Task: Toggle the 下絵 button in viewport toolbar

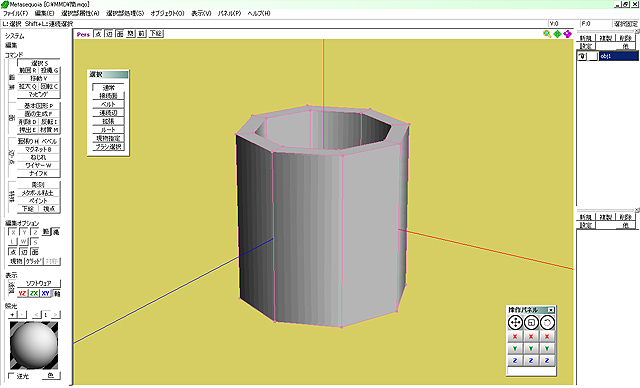Action: point(156,34)
